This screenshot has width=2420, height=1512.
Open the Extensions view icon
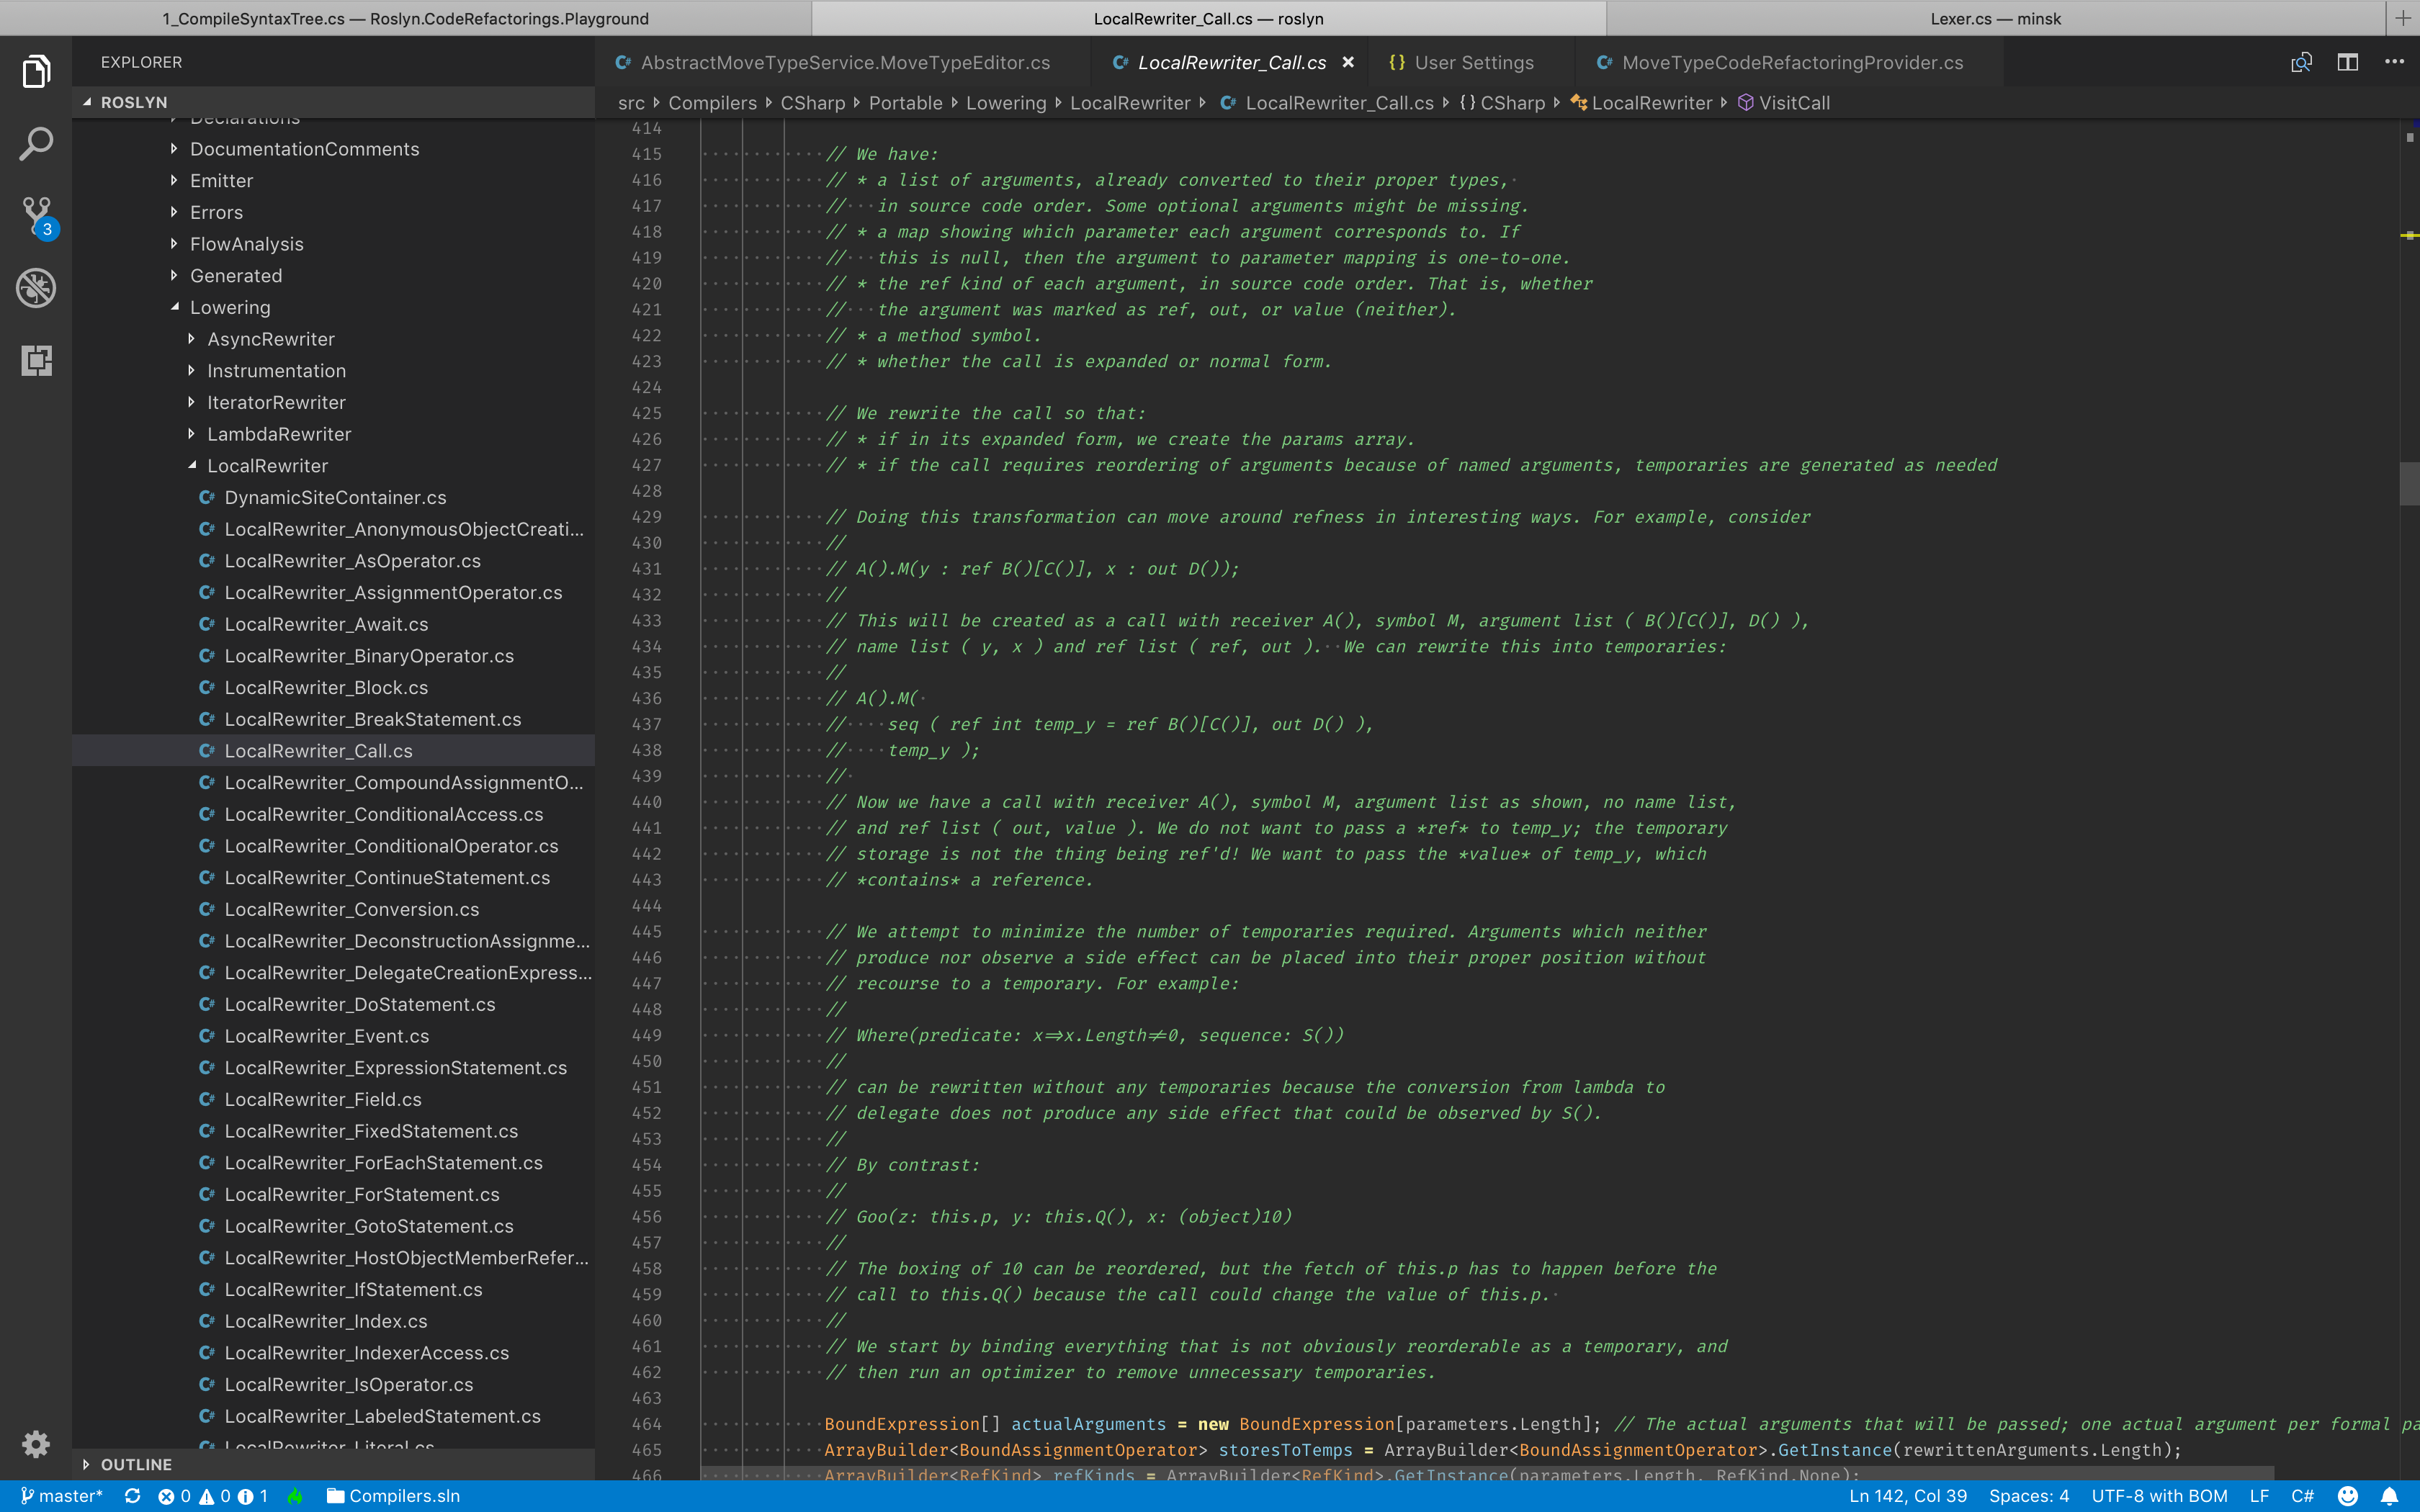click(x=36, y=360)
